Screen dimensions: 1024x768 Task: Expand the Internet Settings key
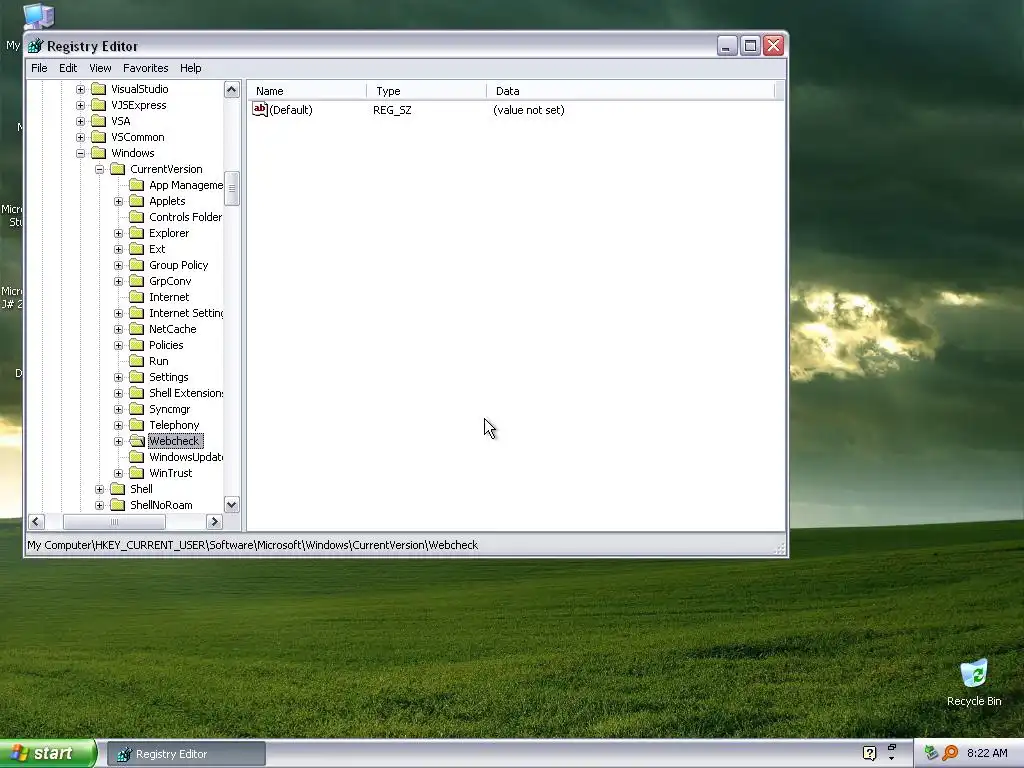click(x=118, y=313)
